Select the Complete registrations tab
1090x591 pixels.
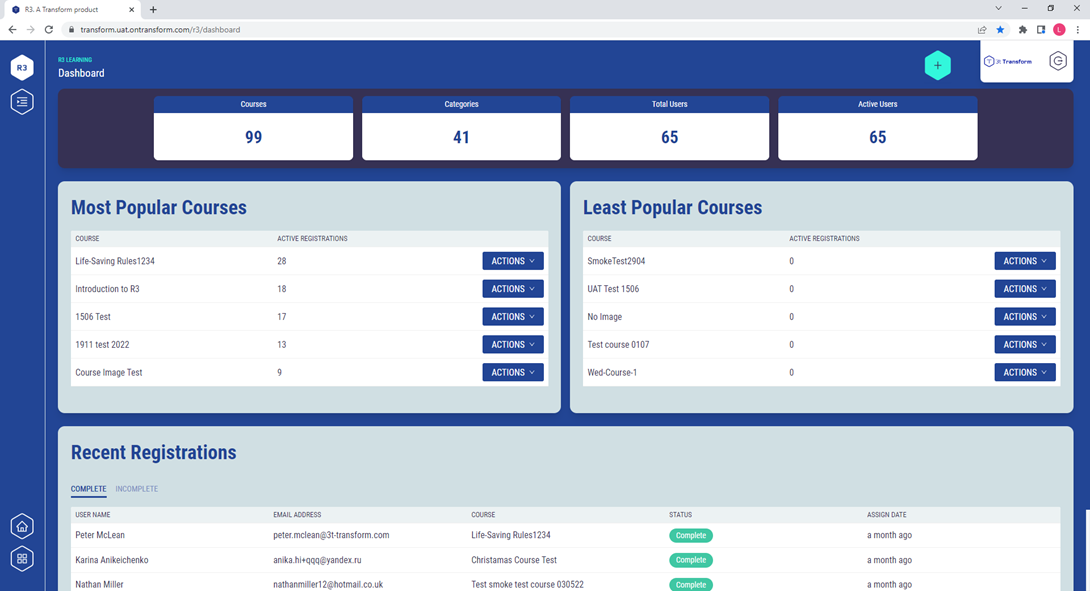[88, 489]
